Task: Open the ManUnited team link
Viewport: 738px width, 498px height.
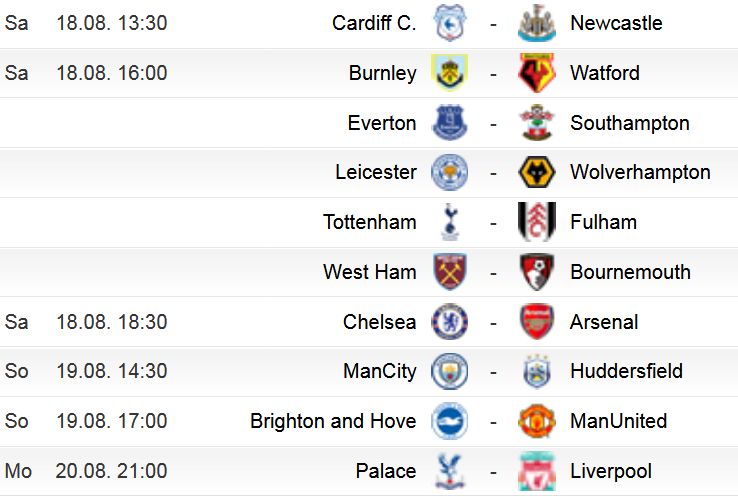Action: (x=618, y=421)
